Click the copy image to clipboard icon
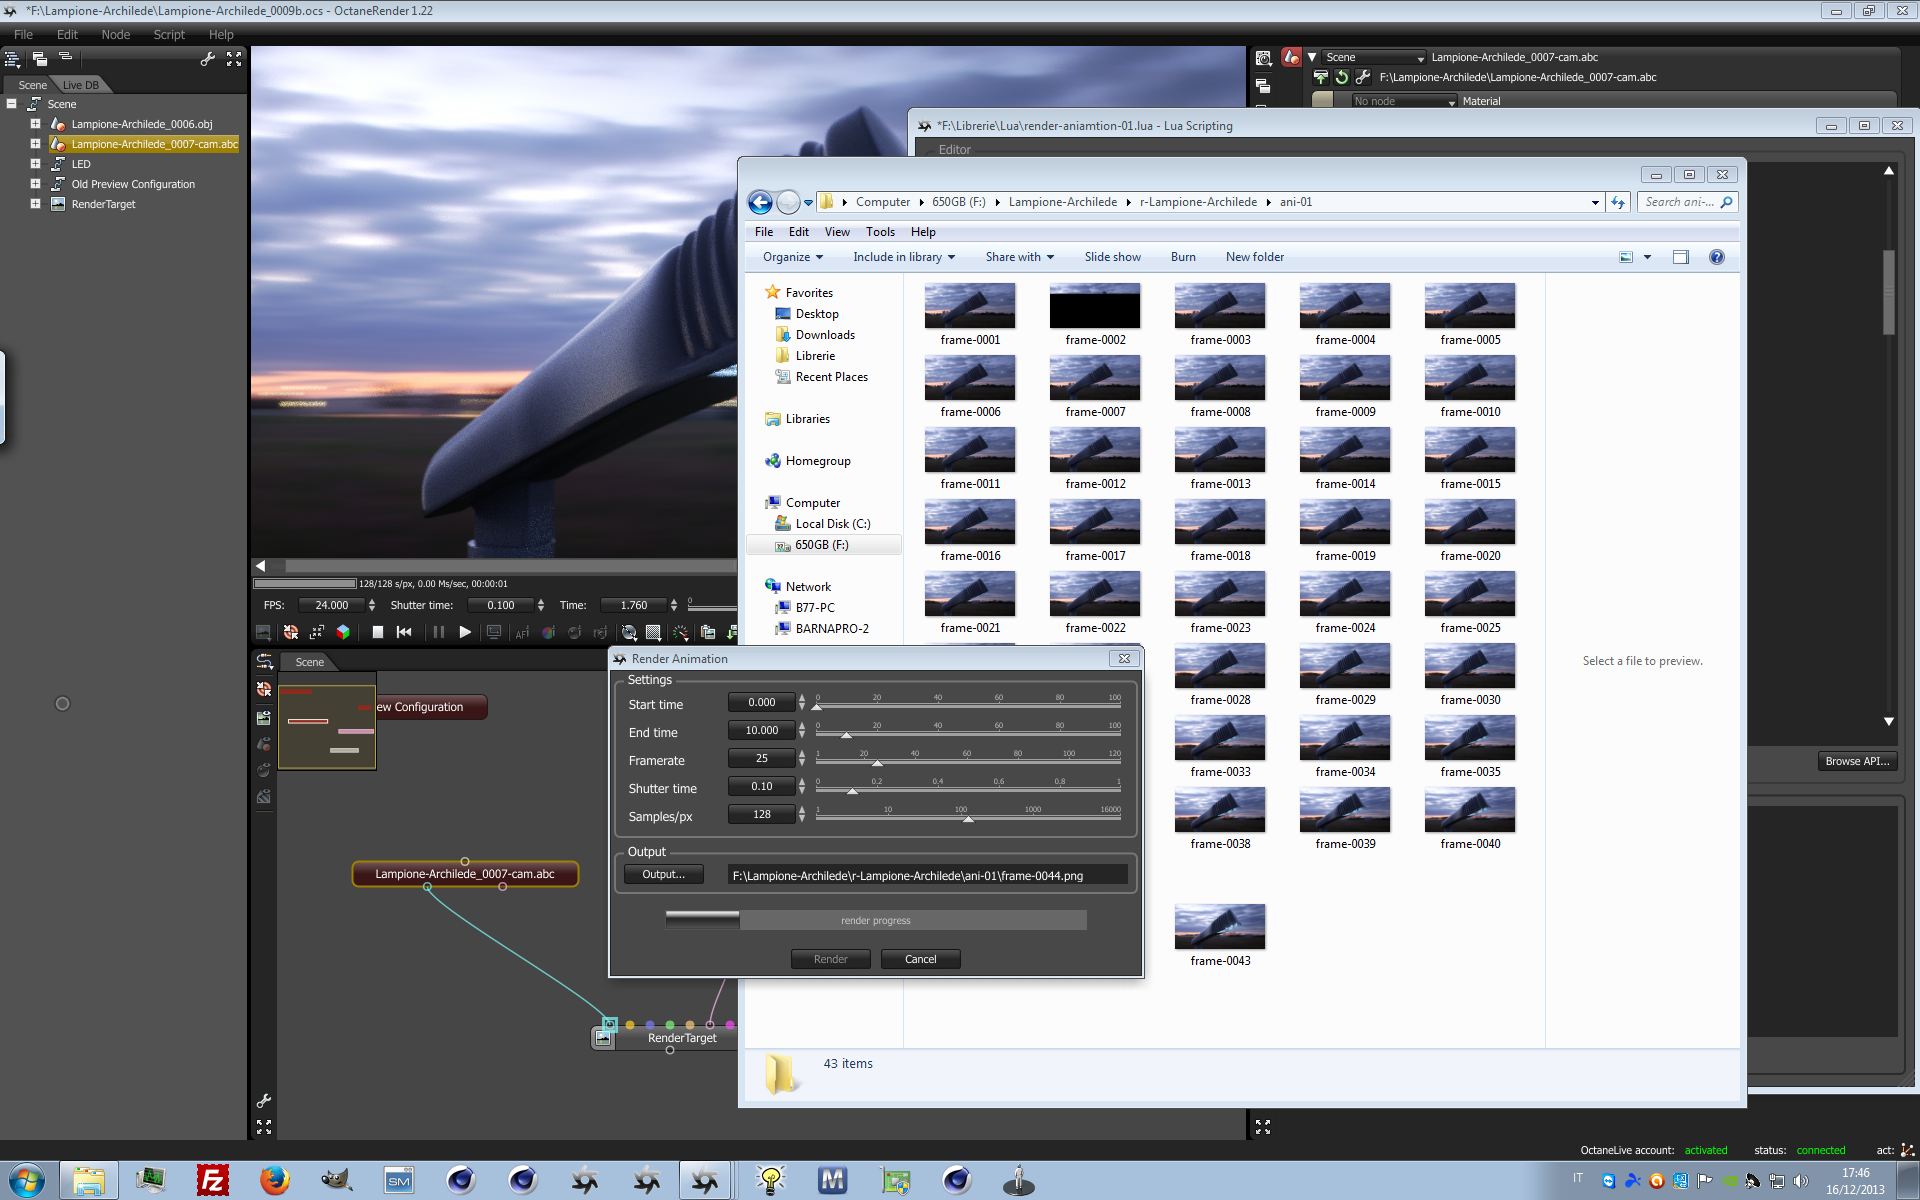 click(708, 632)
